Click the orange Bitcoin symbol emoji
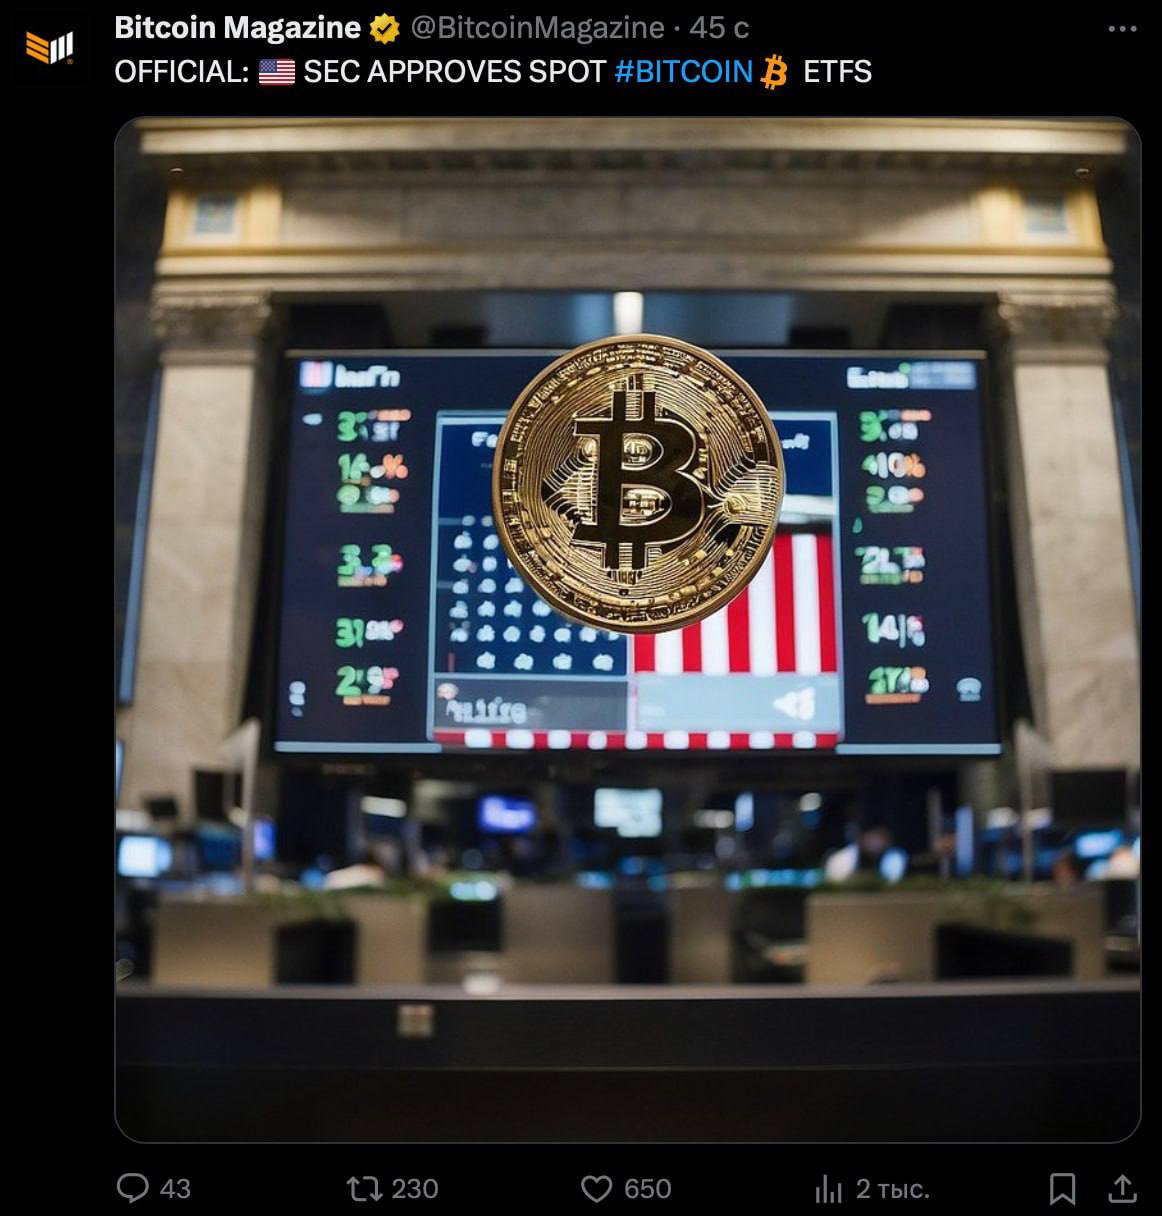 click(774, 72)
